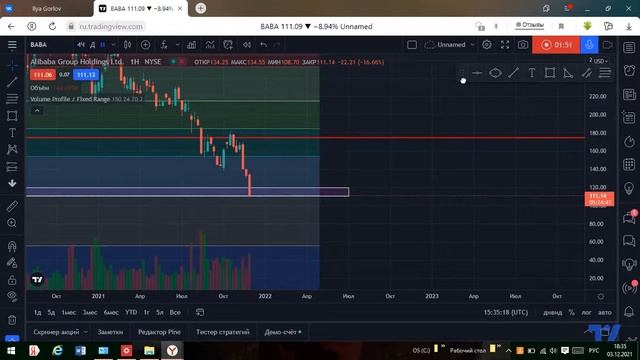The image size is (640, 360).
Task: Toggle Magnet mode
Action: coord(12,246)
